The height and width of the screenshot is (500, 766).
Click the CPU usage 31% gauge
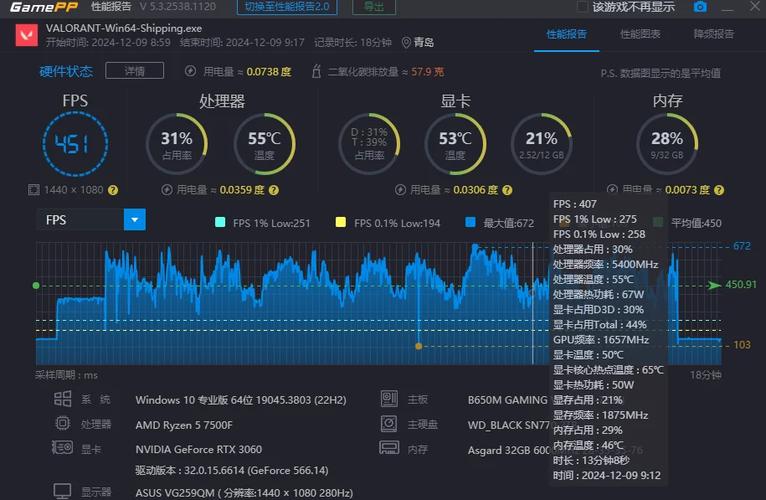point(177,144)
